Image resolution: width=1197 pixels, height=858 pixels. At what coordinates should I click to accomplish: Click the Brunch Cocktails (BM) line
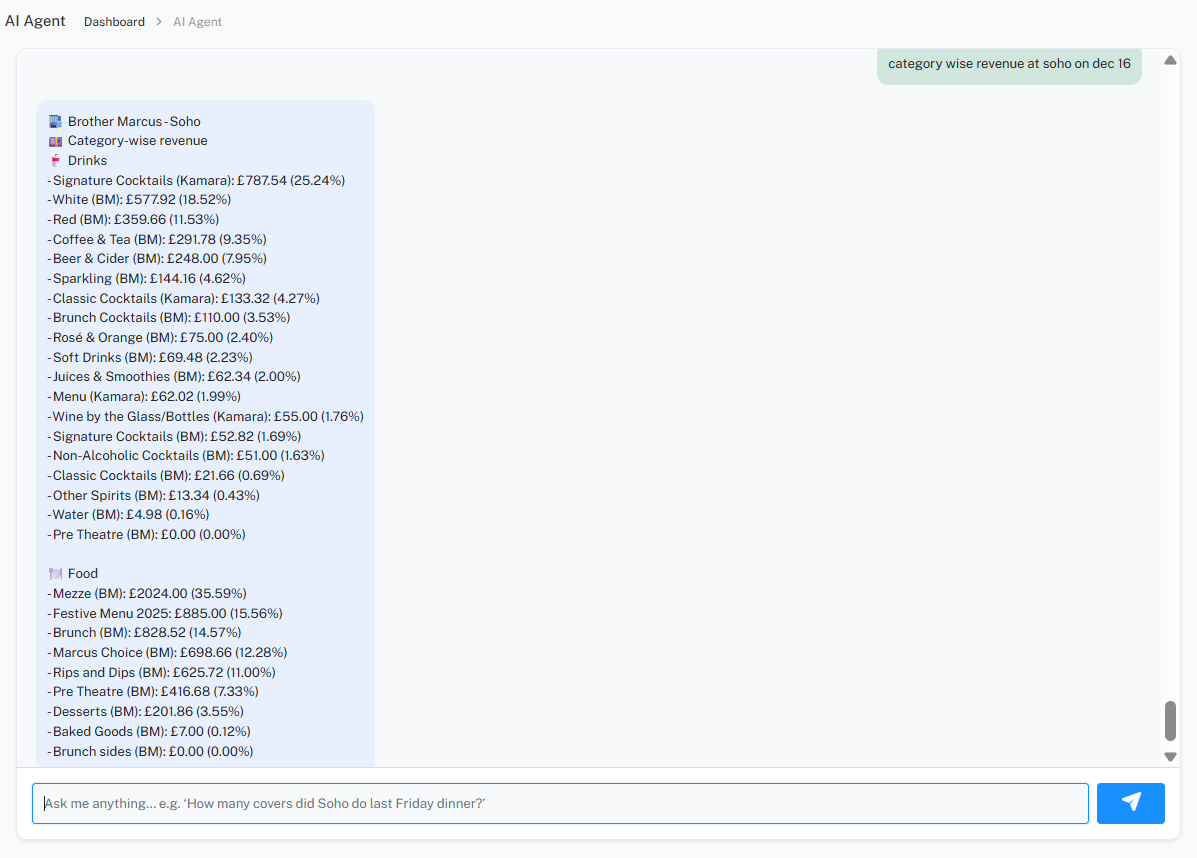point(169,318)
